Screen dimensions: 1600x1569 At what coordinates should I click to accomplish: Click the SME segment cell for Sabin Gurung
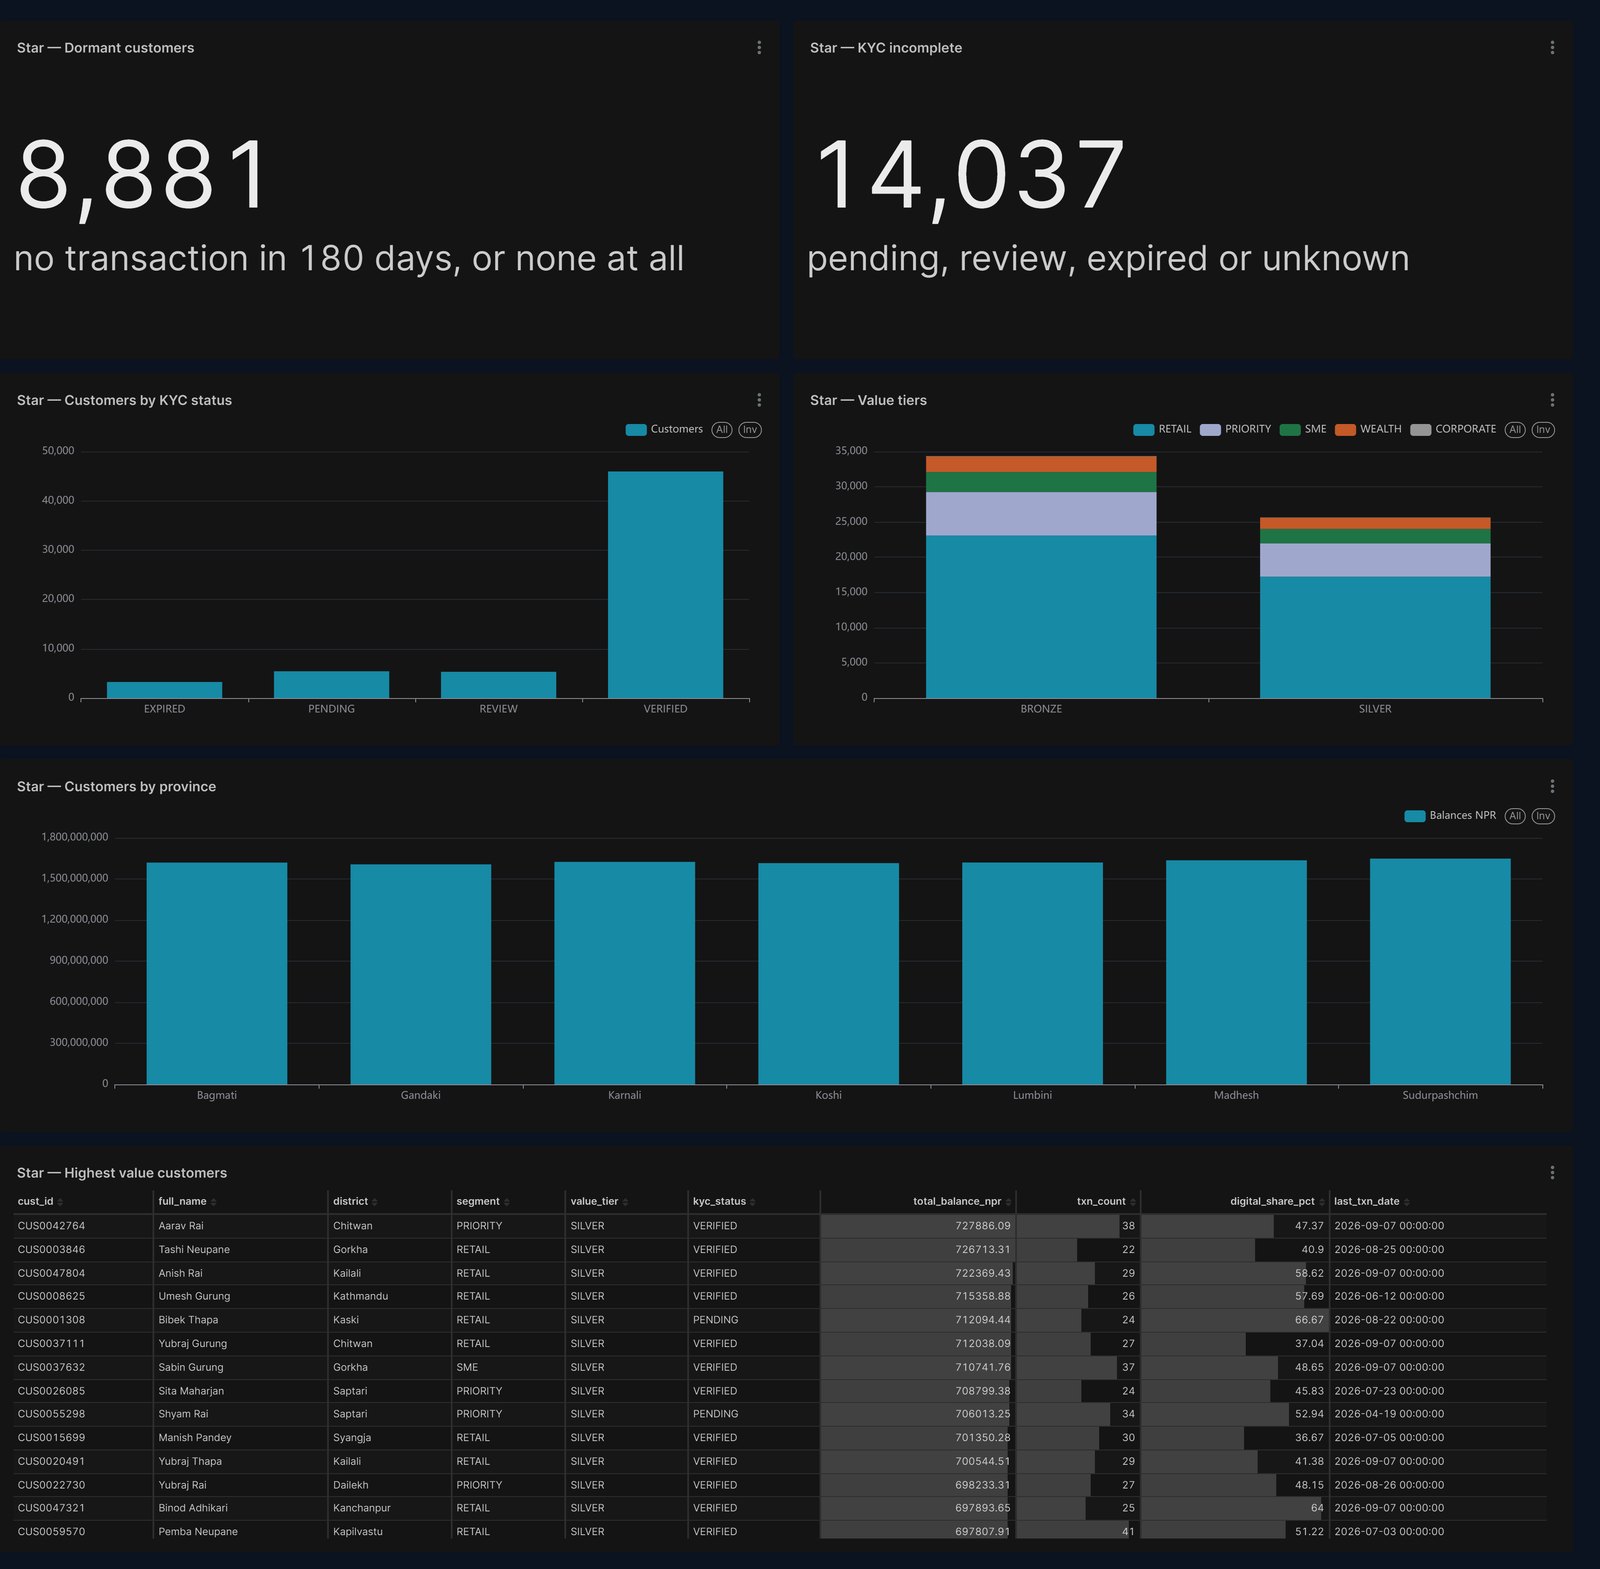467,1367
